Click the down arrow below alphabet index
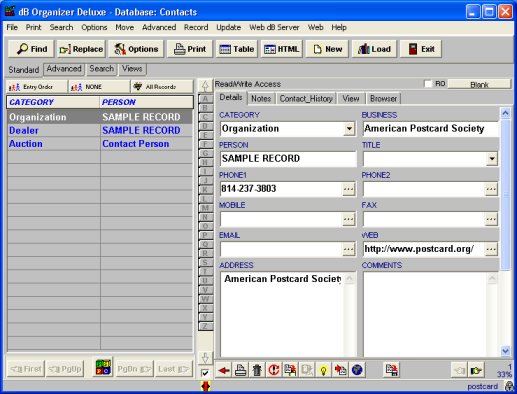 (205, 358)
